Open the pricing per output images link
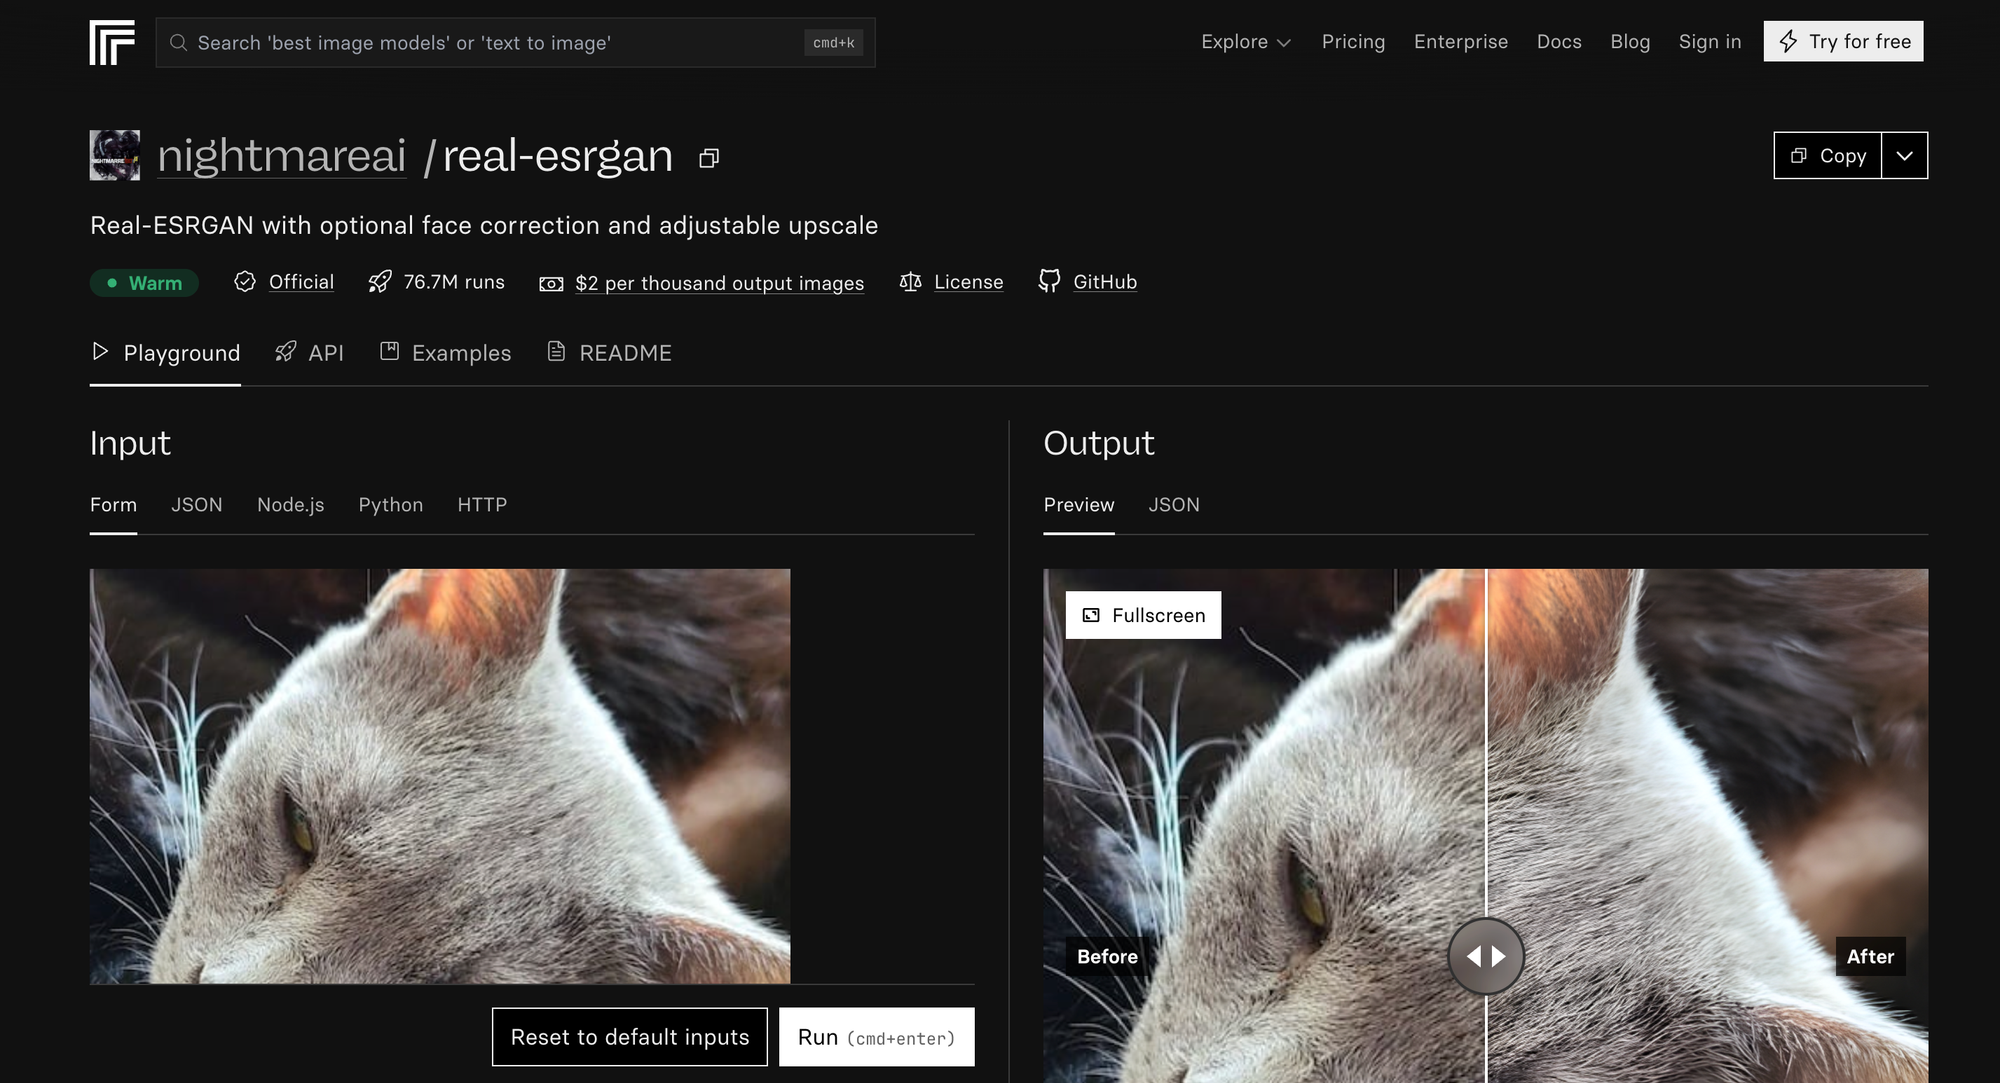Image resolution: width=2000 pixels, height=1083 pixels. click(x=719, y=283)
